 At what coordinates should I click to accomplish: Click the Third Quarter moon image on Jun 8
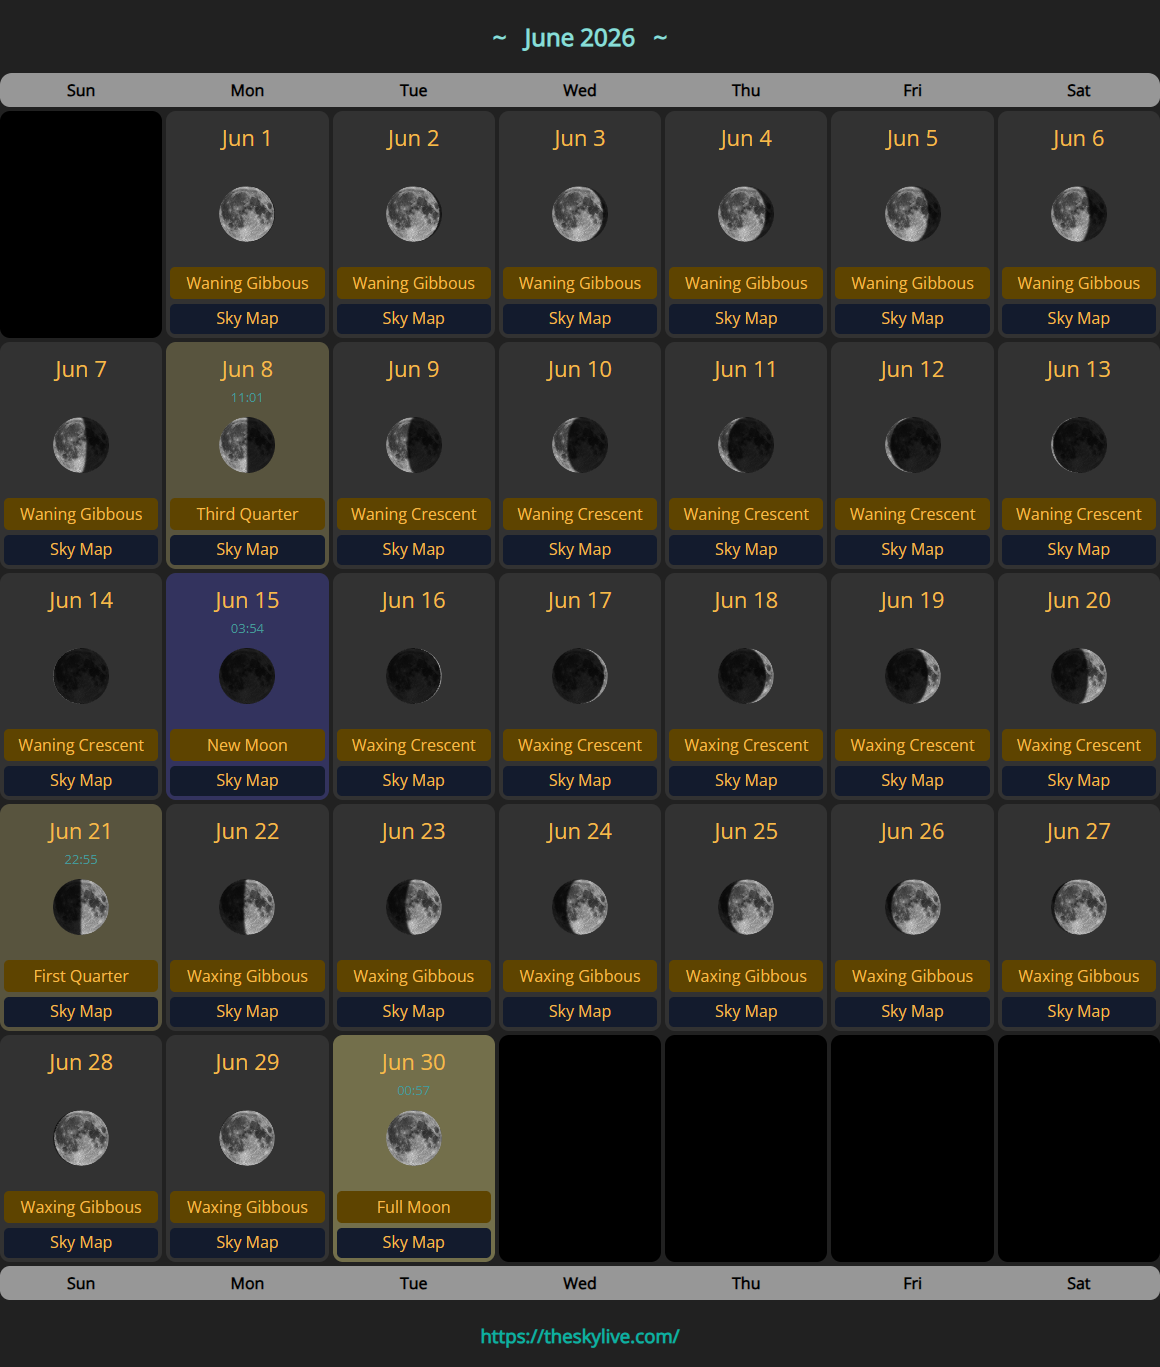(247, 445)
